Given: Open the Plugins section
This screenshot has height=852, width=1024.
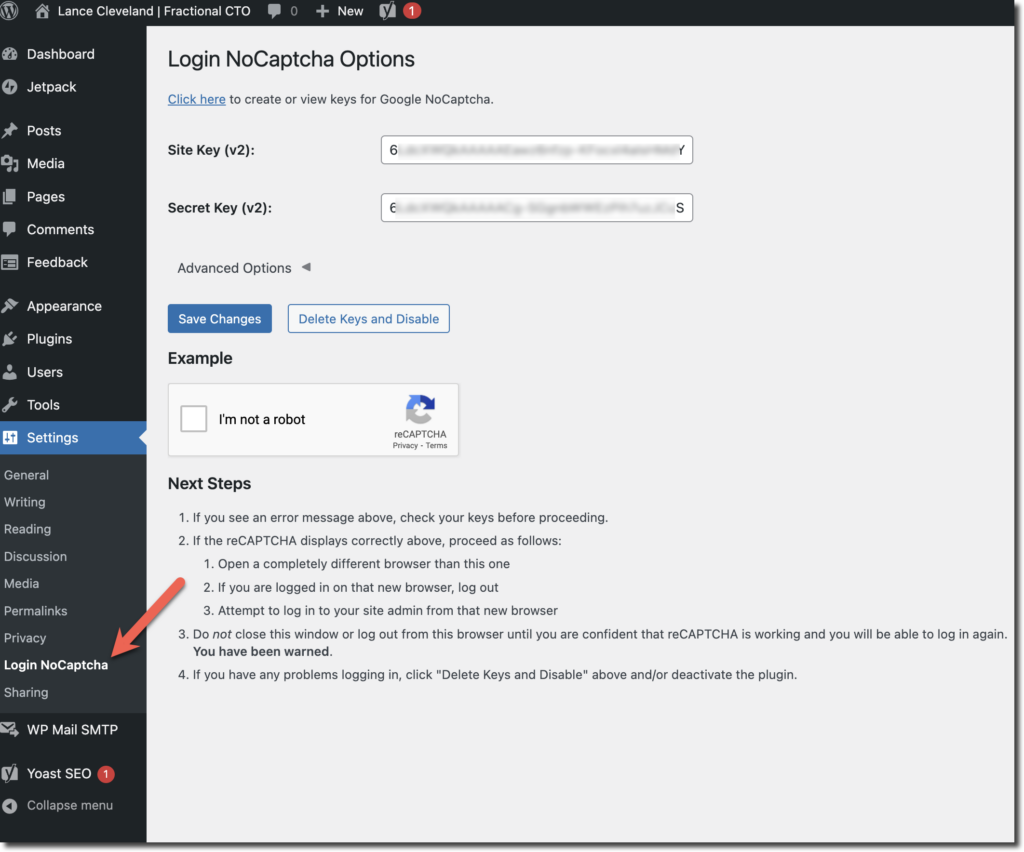Looking at the screenshot, I should click(x=49, y=339).
